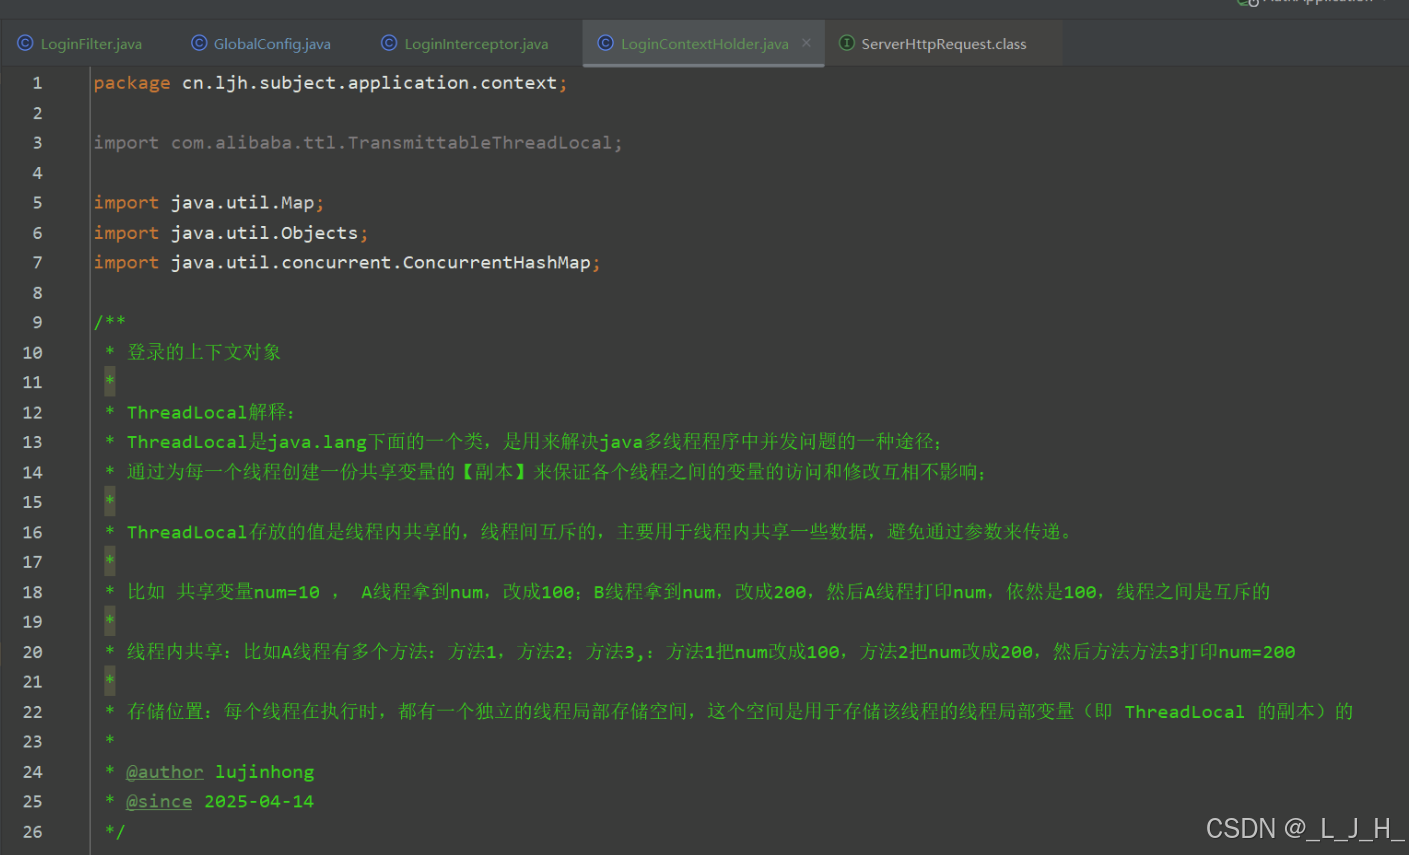Click the comment 登录的上下文对象

point(204,352)
